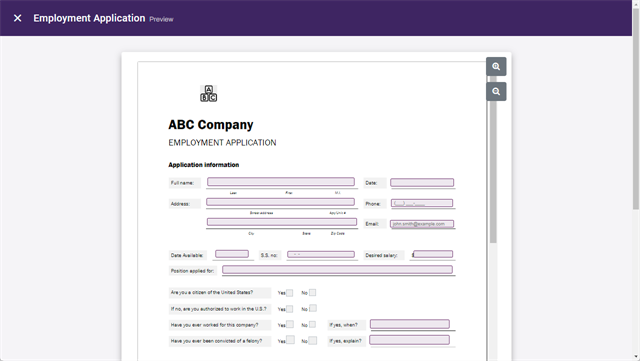Click the City, State, Zip Code field
This screenshot has height=361, width=640.
282,222
